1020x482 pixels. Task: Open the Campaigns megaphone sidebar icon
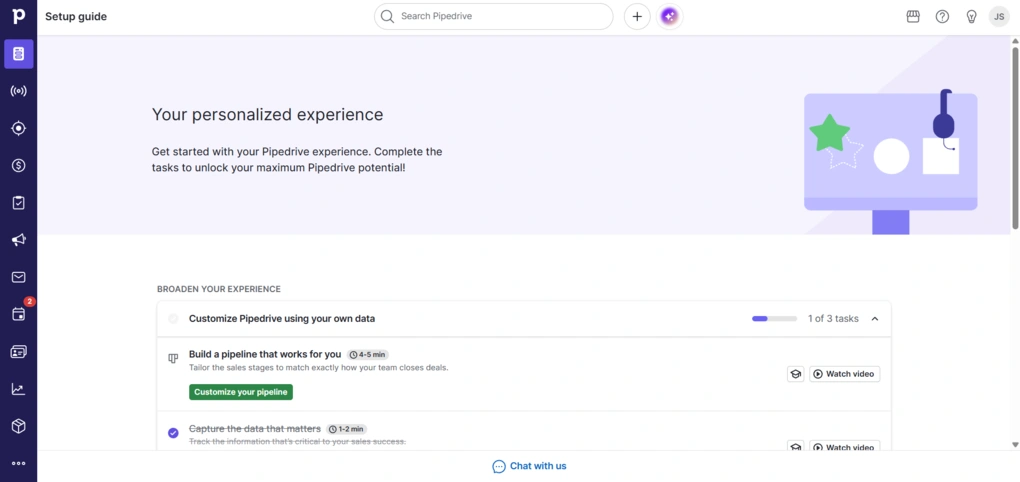19,240
